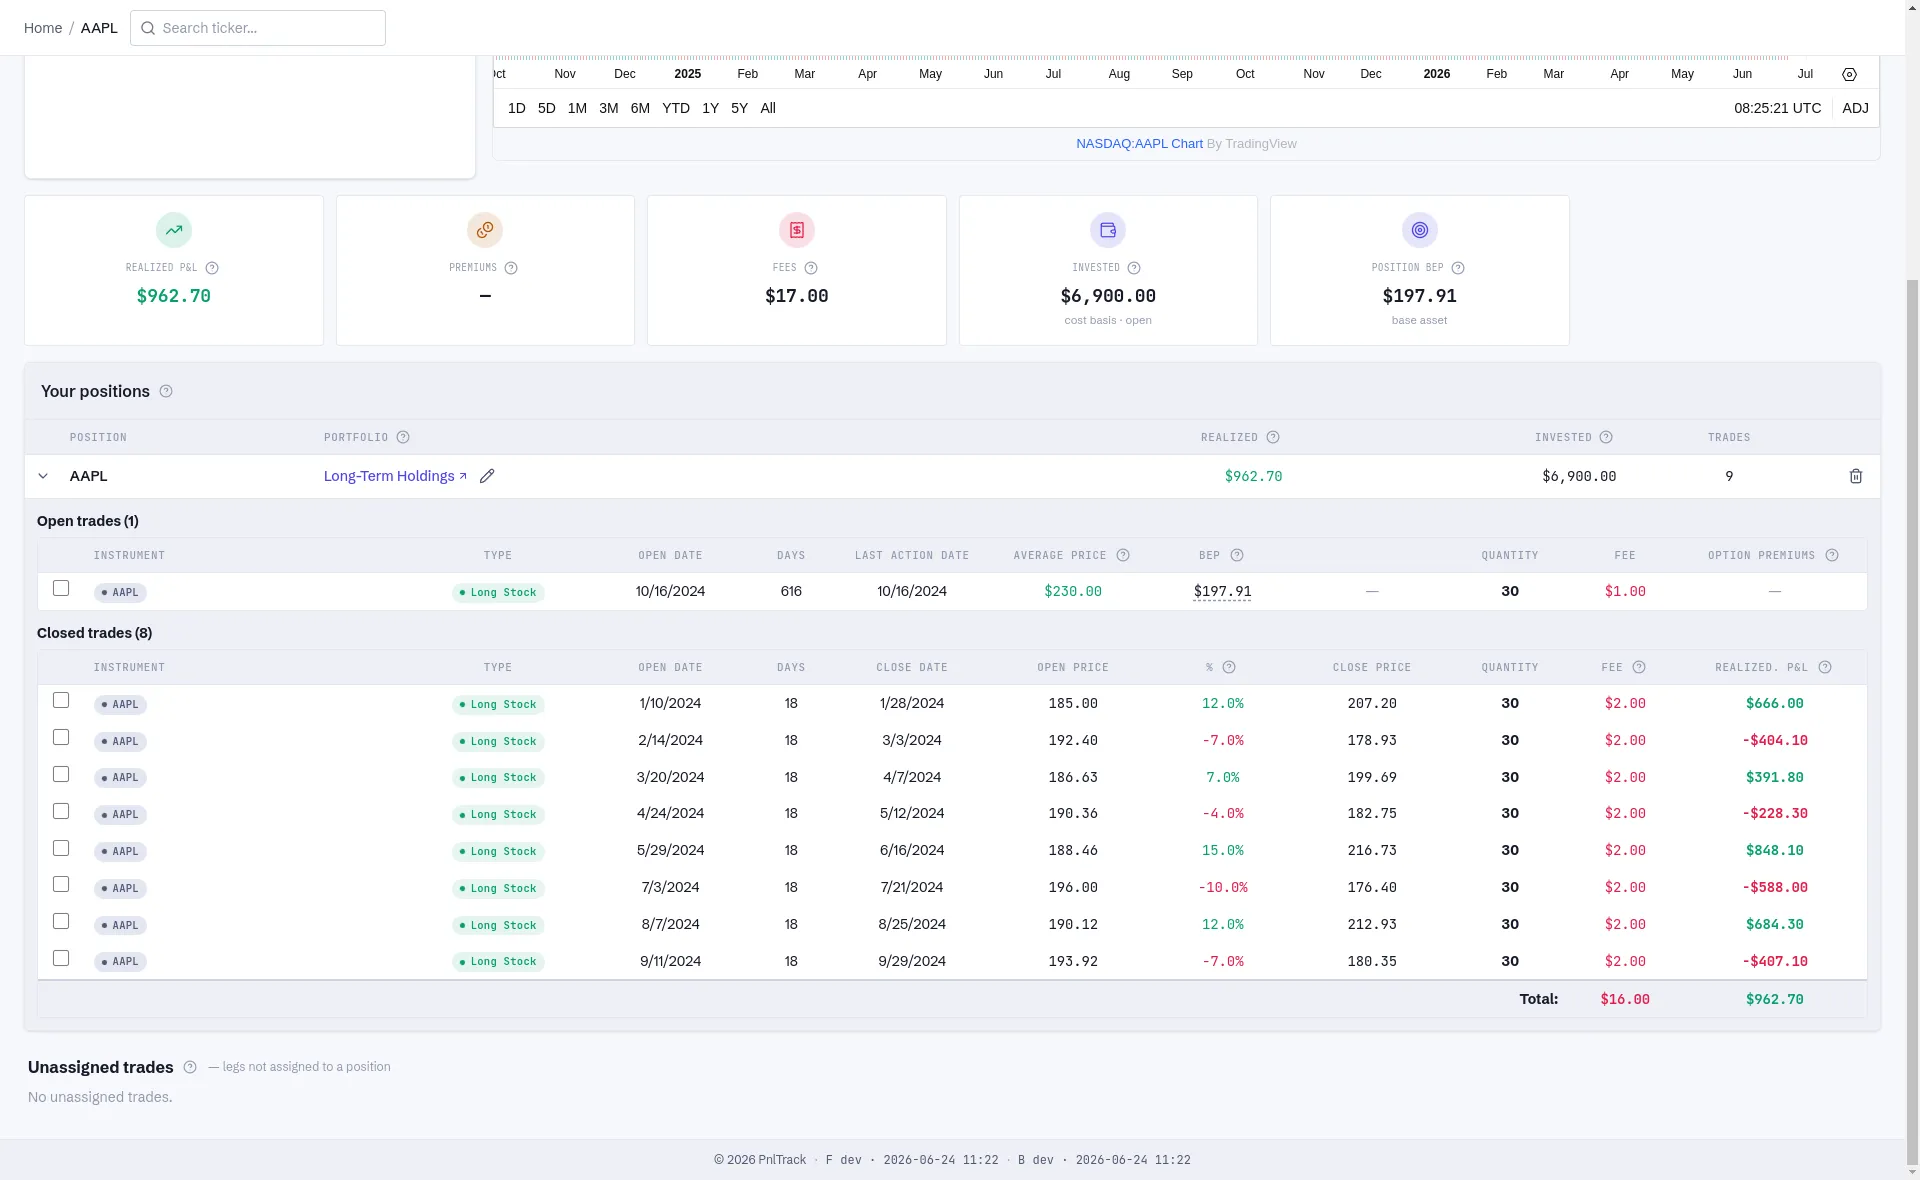1920x1180 pixels.
Task: Show help for closed trades Fee column
Action: click(1639, 667)
